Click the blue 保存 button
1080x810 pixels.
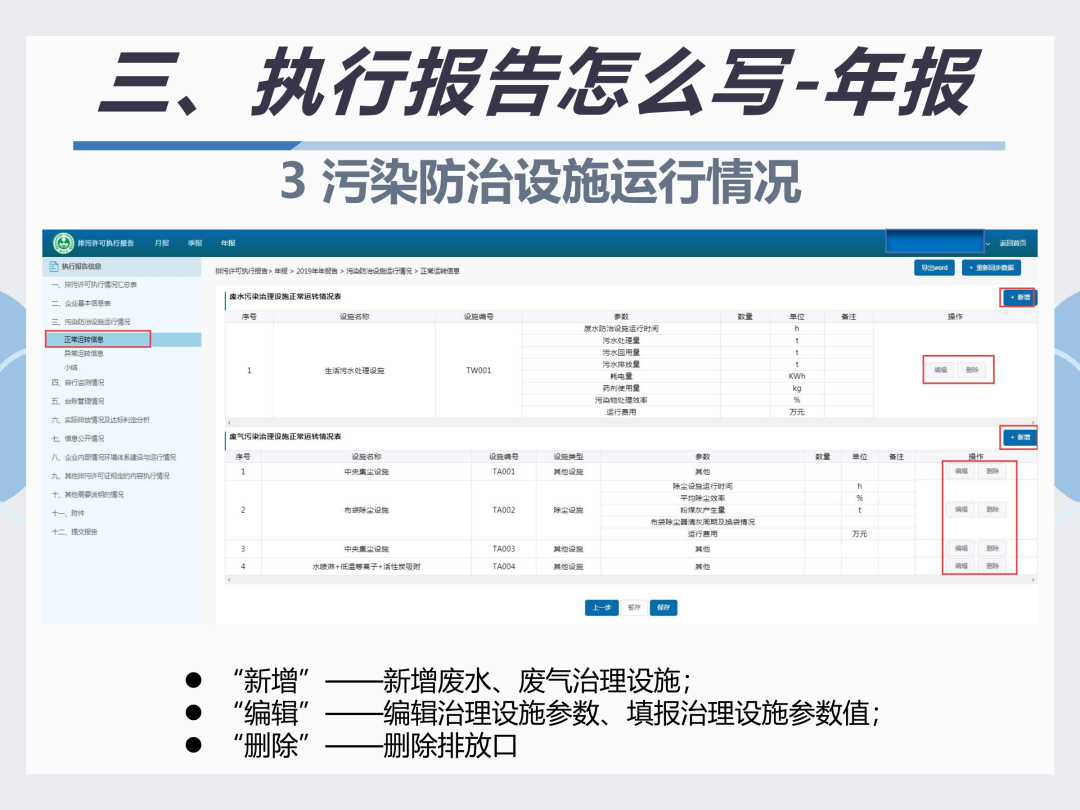663,608
